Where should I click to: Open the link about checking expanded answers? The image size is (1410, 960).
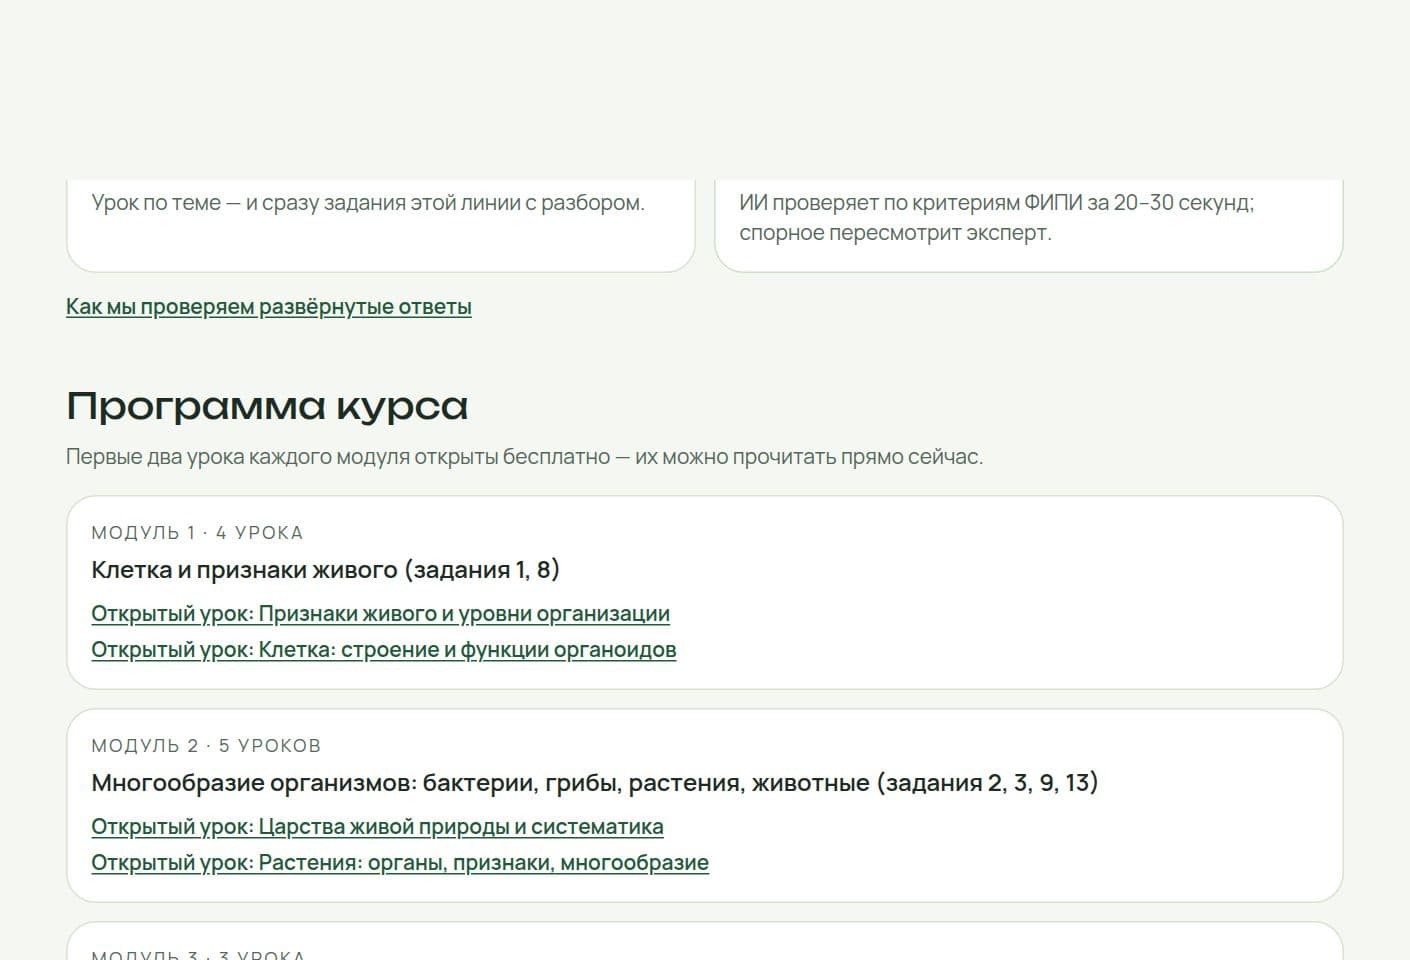point(268,307)
